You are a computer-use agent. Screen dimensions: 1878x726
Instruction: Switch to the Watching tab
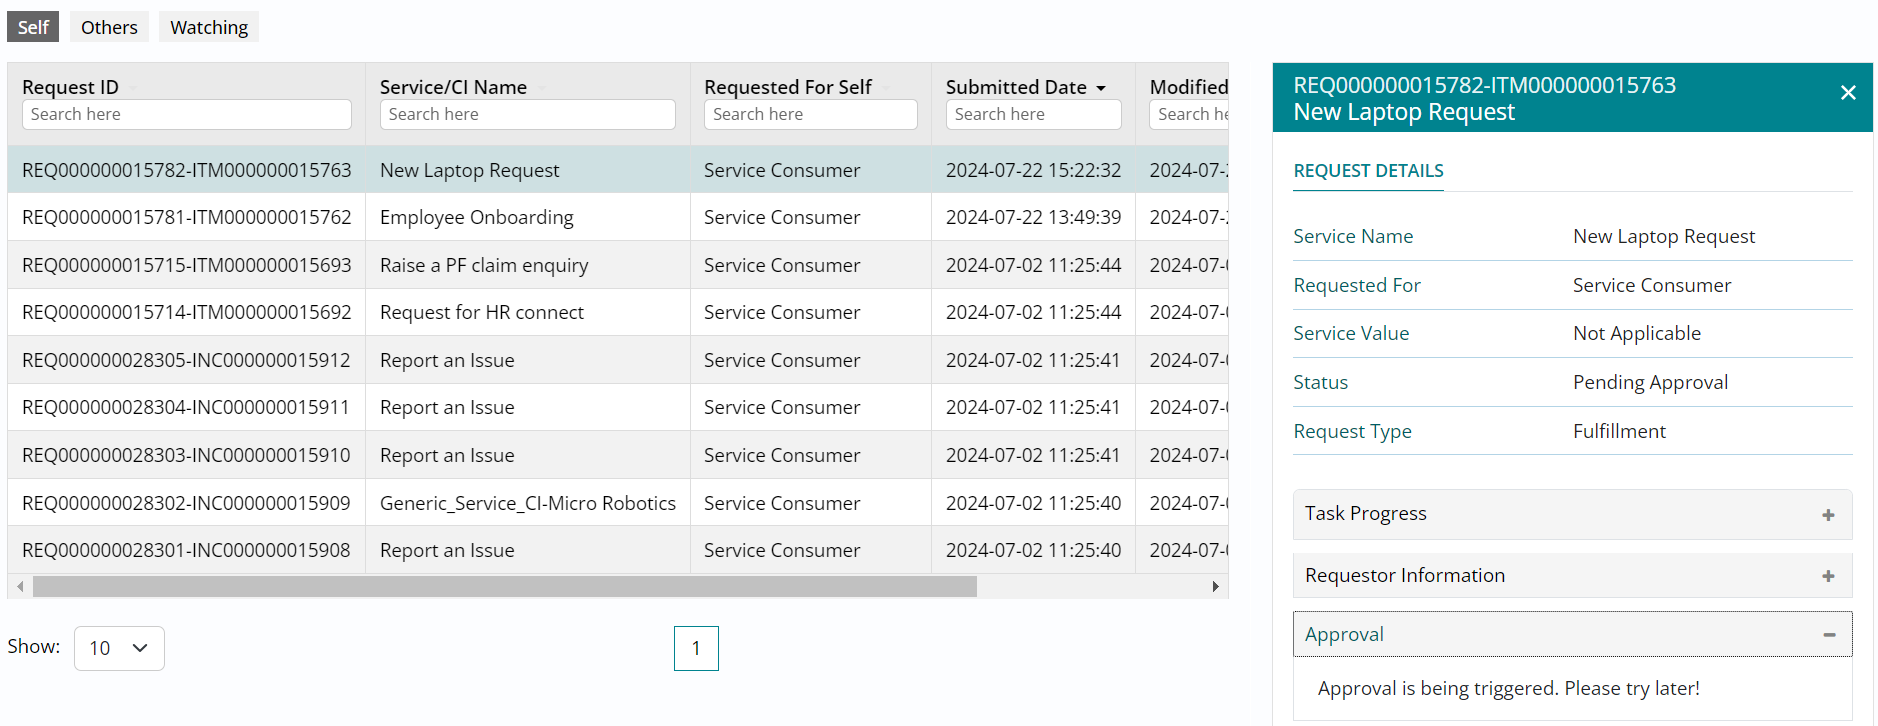coord(209,27)
